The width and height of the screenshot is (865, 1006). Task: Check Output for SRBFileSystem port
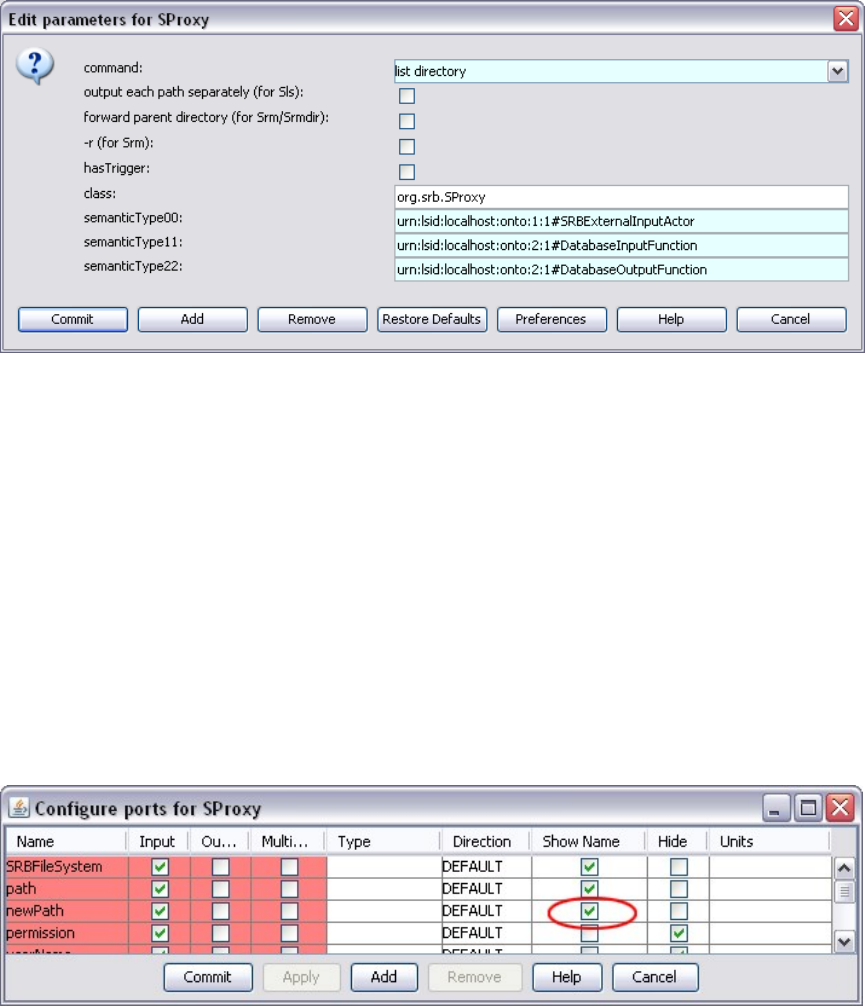click(221, 867)
